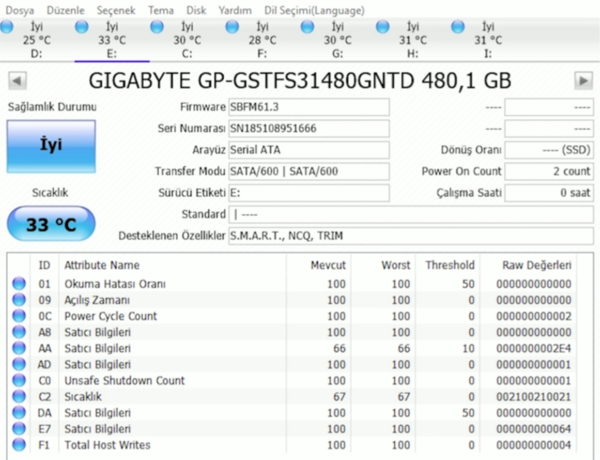This screenshot has height=460, width=600.
Task: Click status orb of Total Host Writes row
Action: point(19,445)
